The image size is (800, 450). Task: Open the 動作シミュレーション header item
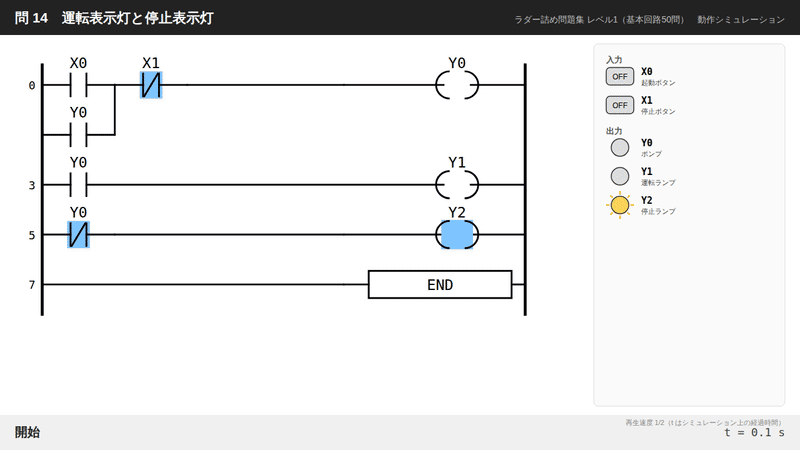click(741, 19)
